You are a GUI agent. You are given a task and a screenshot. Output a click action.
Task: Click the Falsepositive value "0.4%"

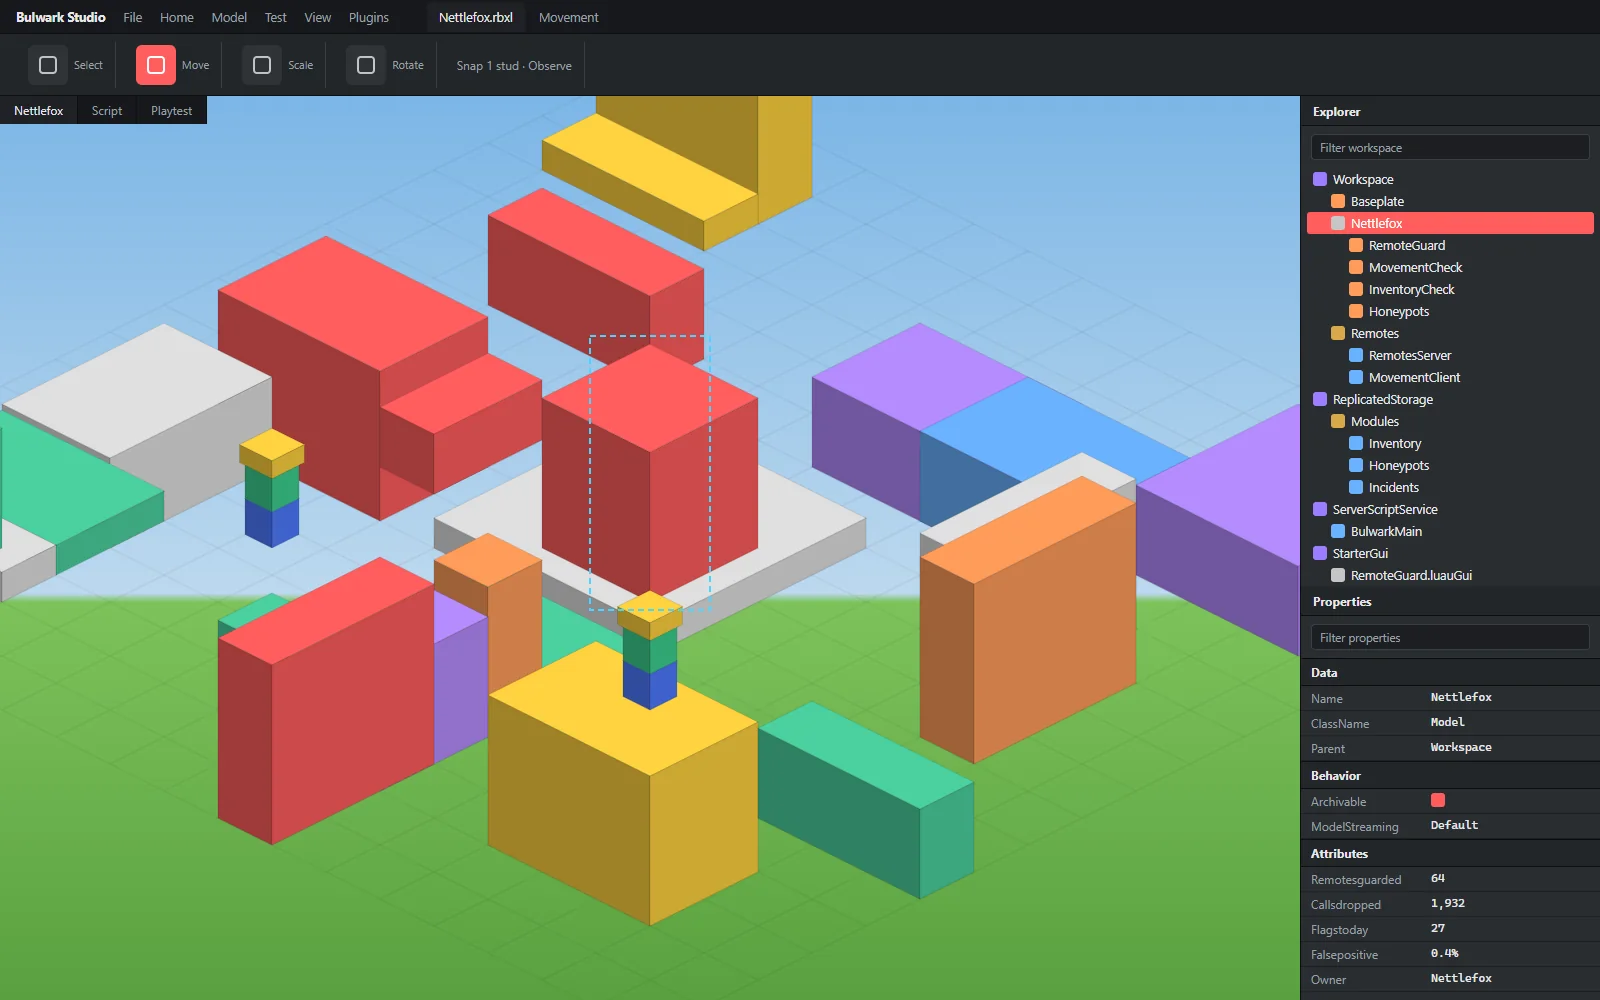[x=1444, y=953]
